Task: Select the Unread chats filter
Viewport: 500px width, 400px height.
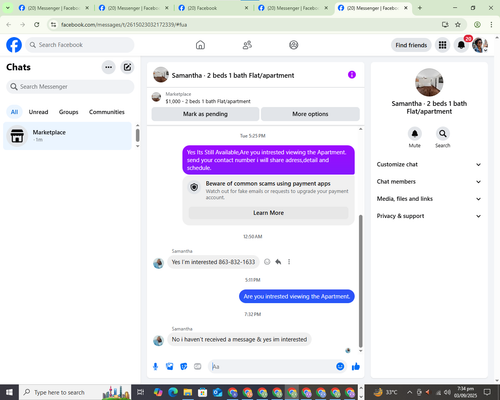Action: tap(38, 112)
